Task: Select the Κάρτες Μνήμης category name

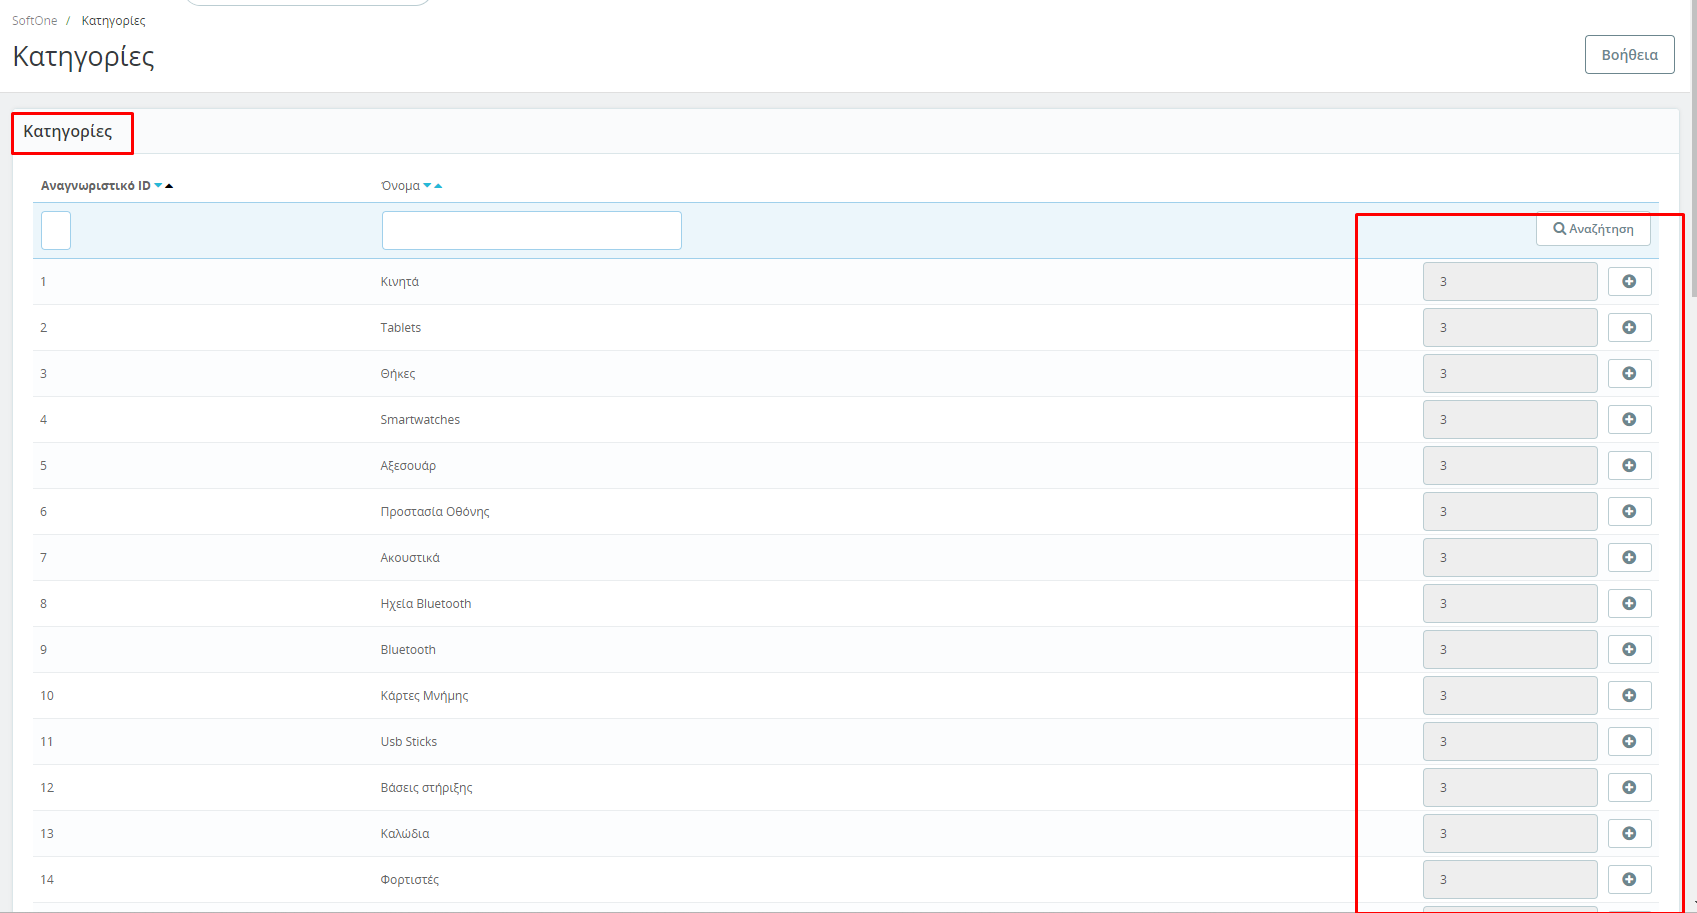Action: point(424,696)
